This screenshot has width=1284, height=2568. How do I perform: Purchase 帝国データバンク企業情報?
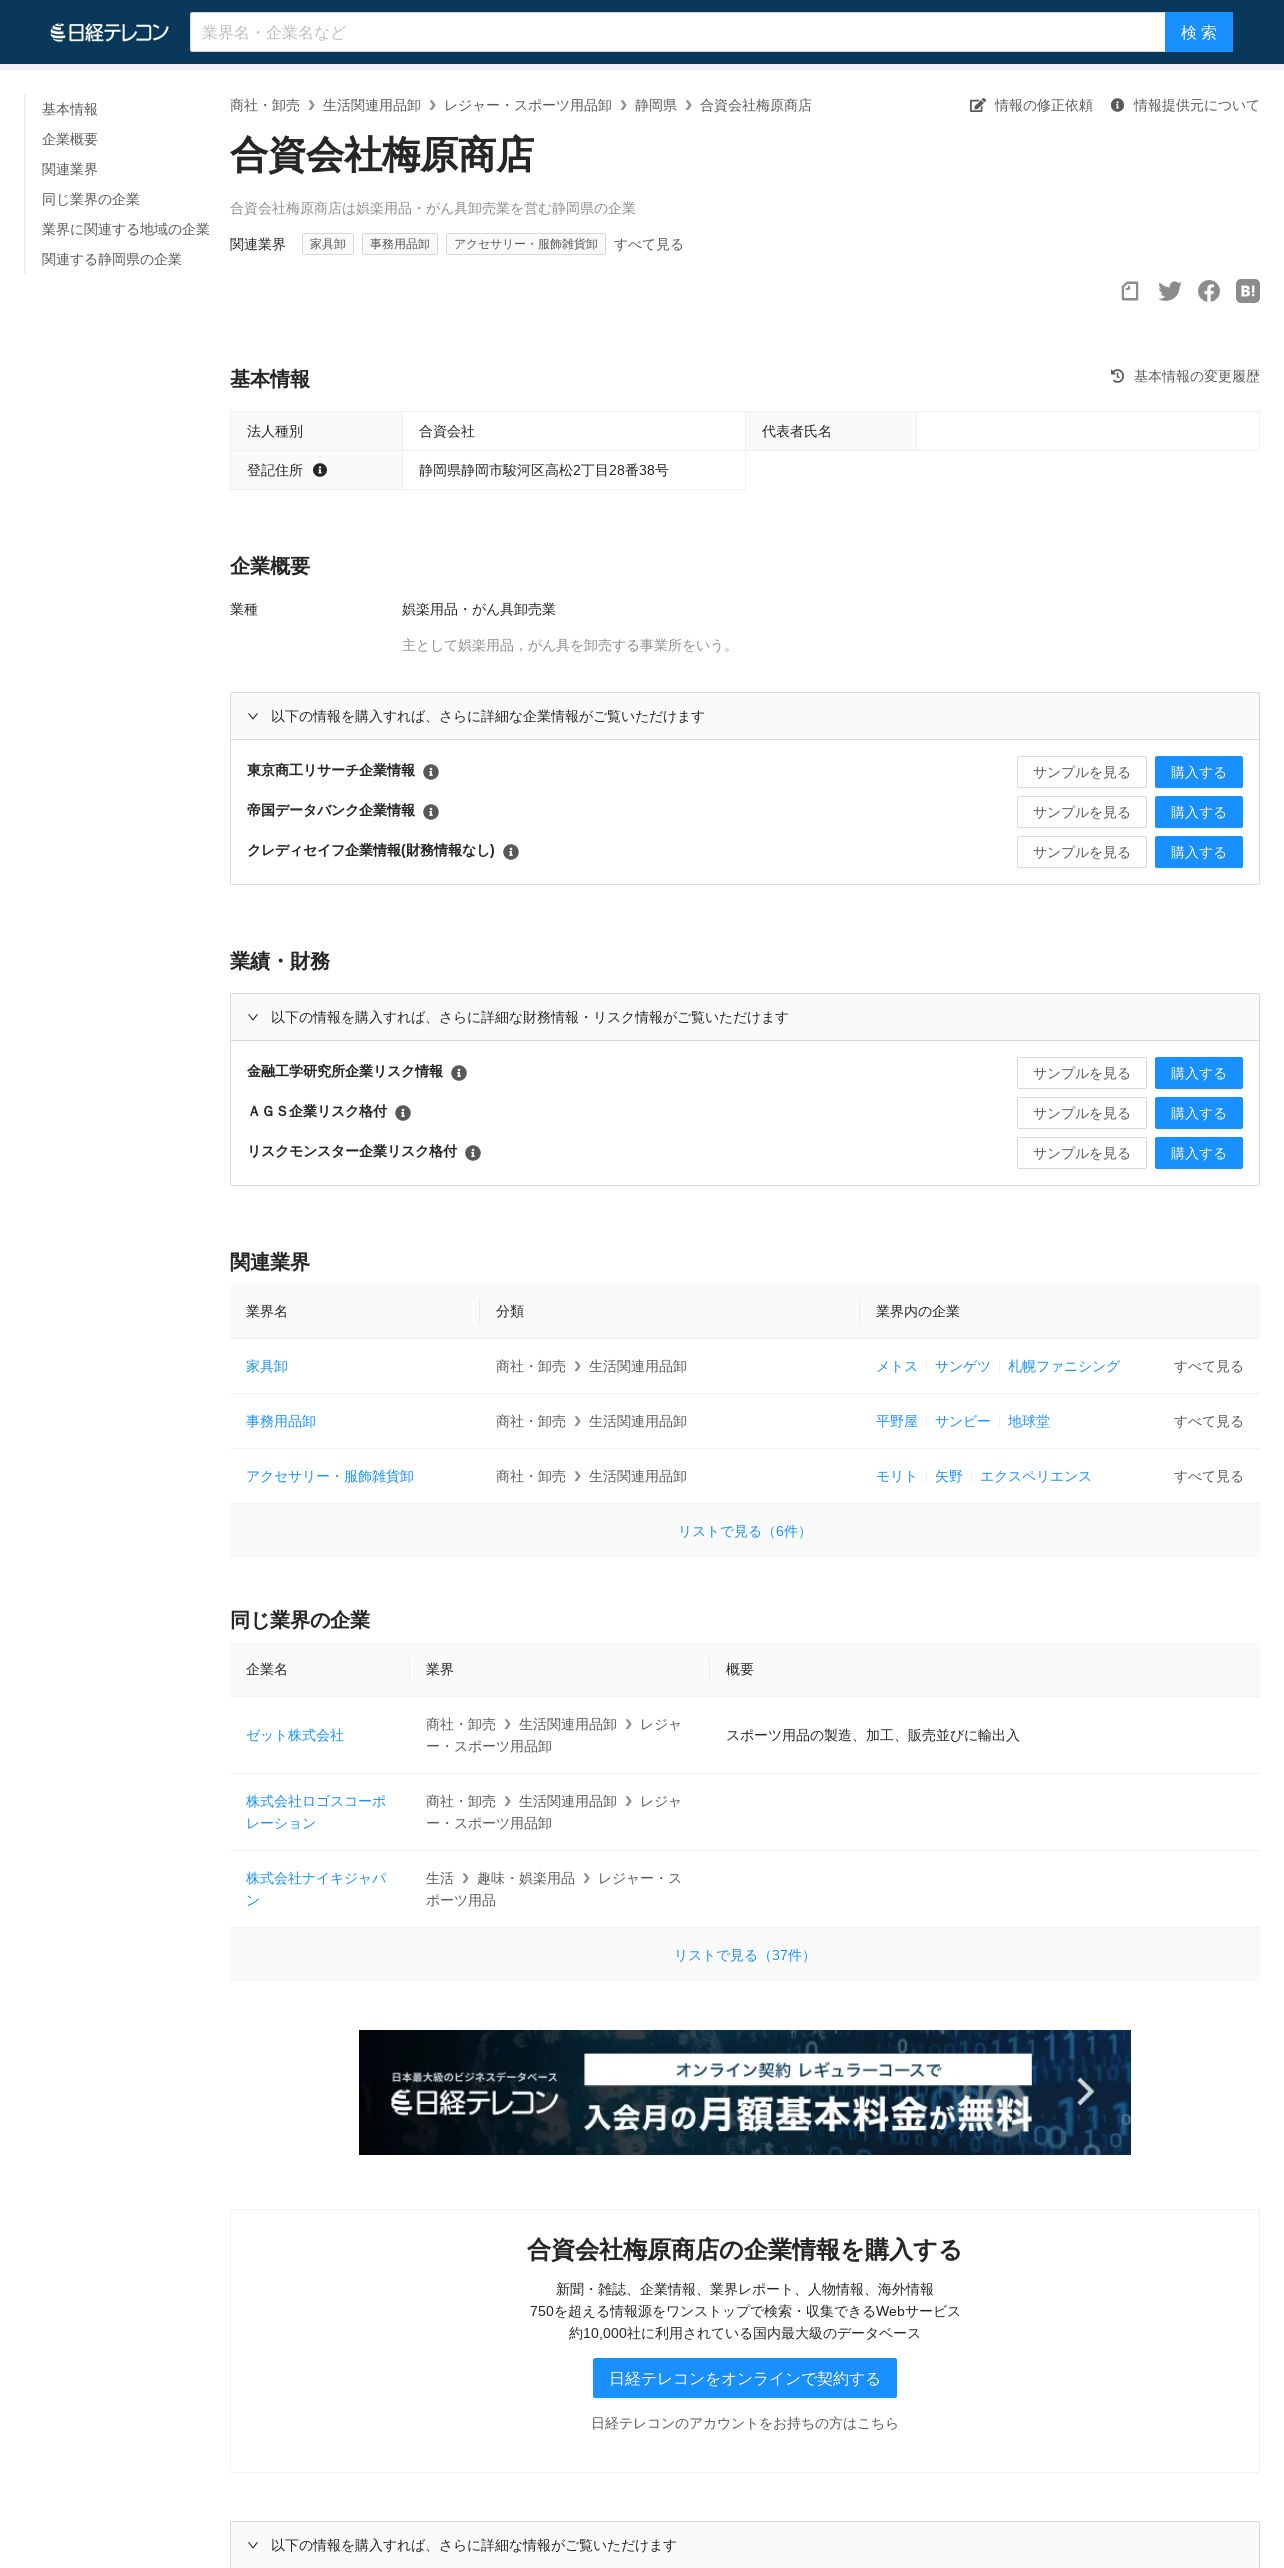[1199, 812]
